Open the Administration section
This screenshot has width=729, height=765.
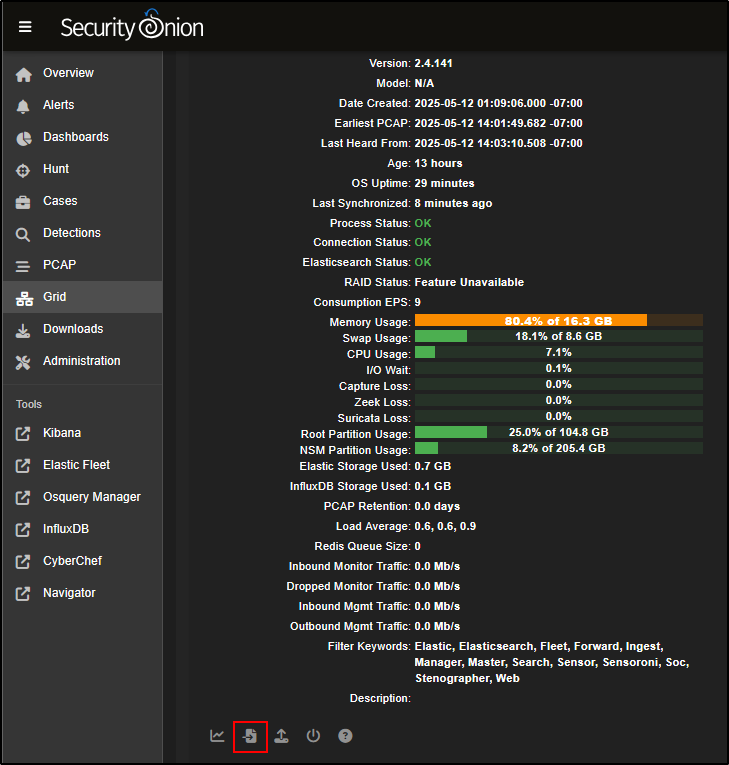(x=81, y=361)
